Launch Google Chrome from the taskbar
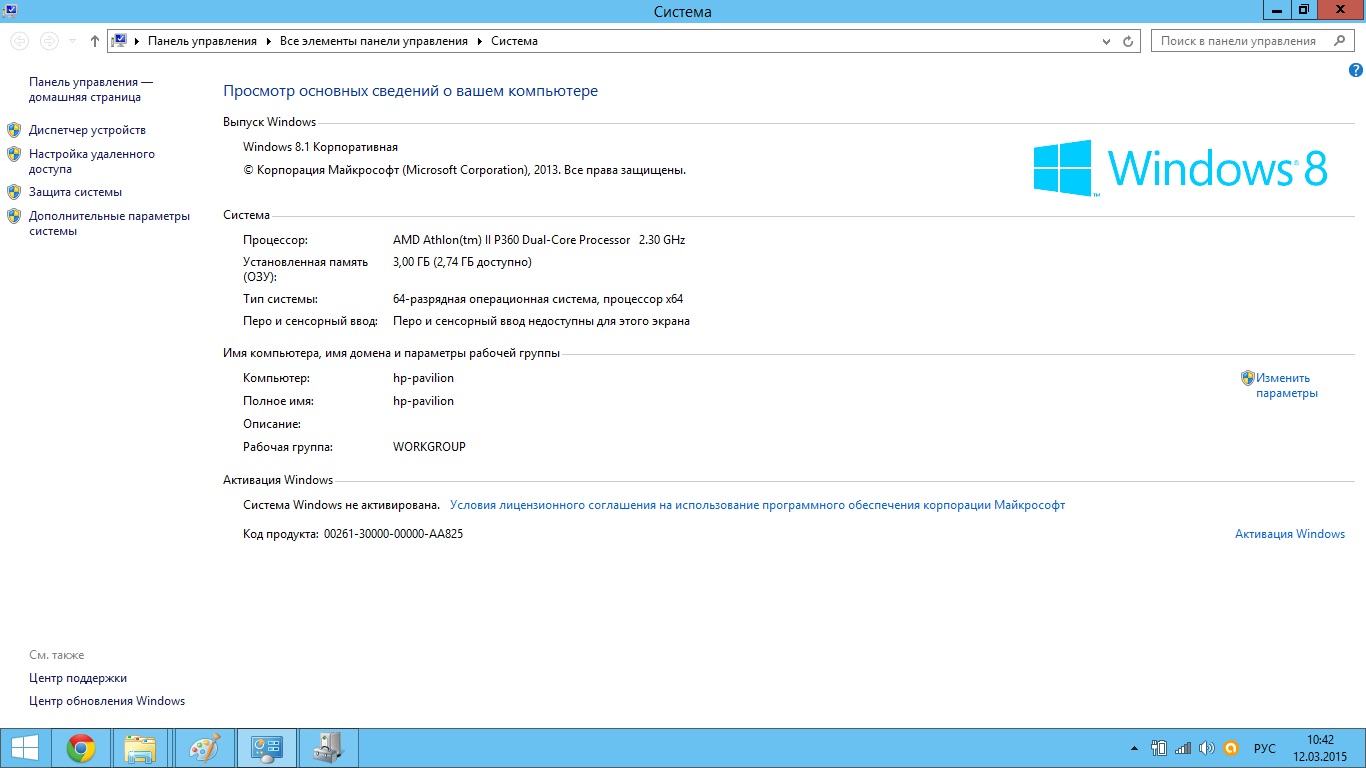1366x768 pixels. (81, 748)
